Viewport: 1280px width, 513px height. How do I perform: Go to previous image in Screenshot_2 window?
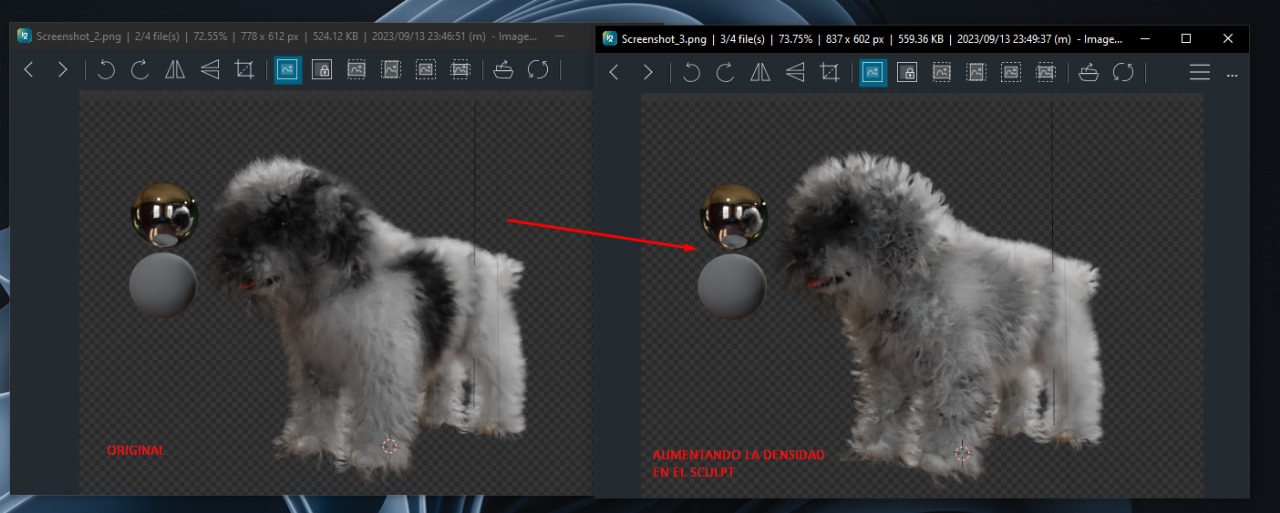(x=28, y=70)
